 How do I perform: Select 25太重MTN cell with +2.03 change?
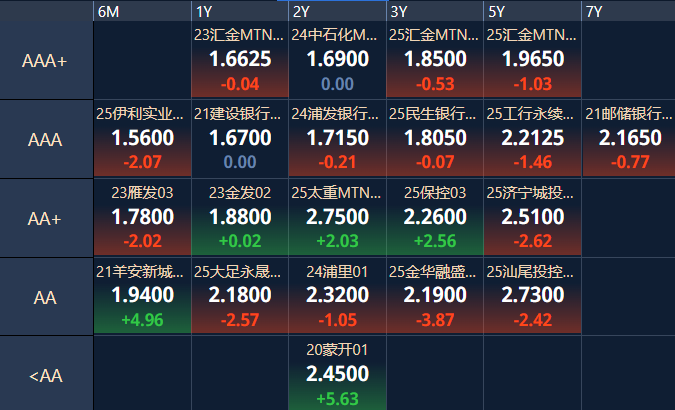[x=338, y=217]
